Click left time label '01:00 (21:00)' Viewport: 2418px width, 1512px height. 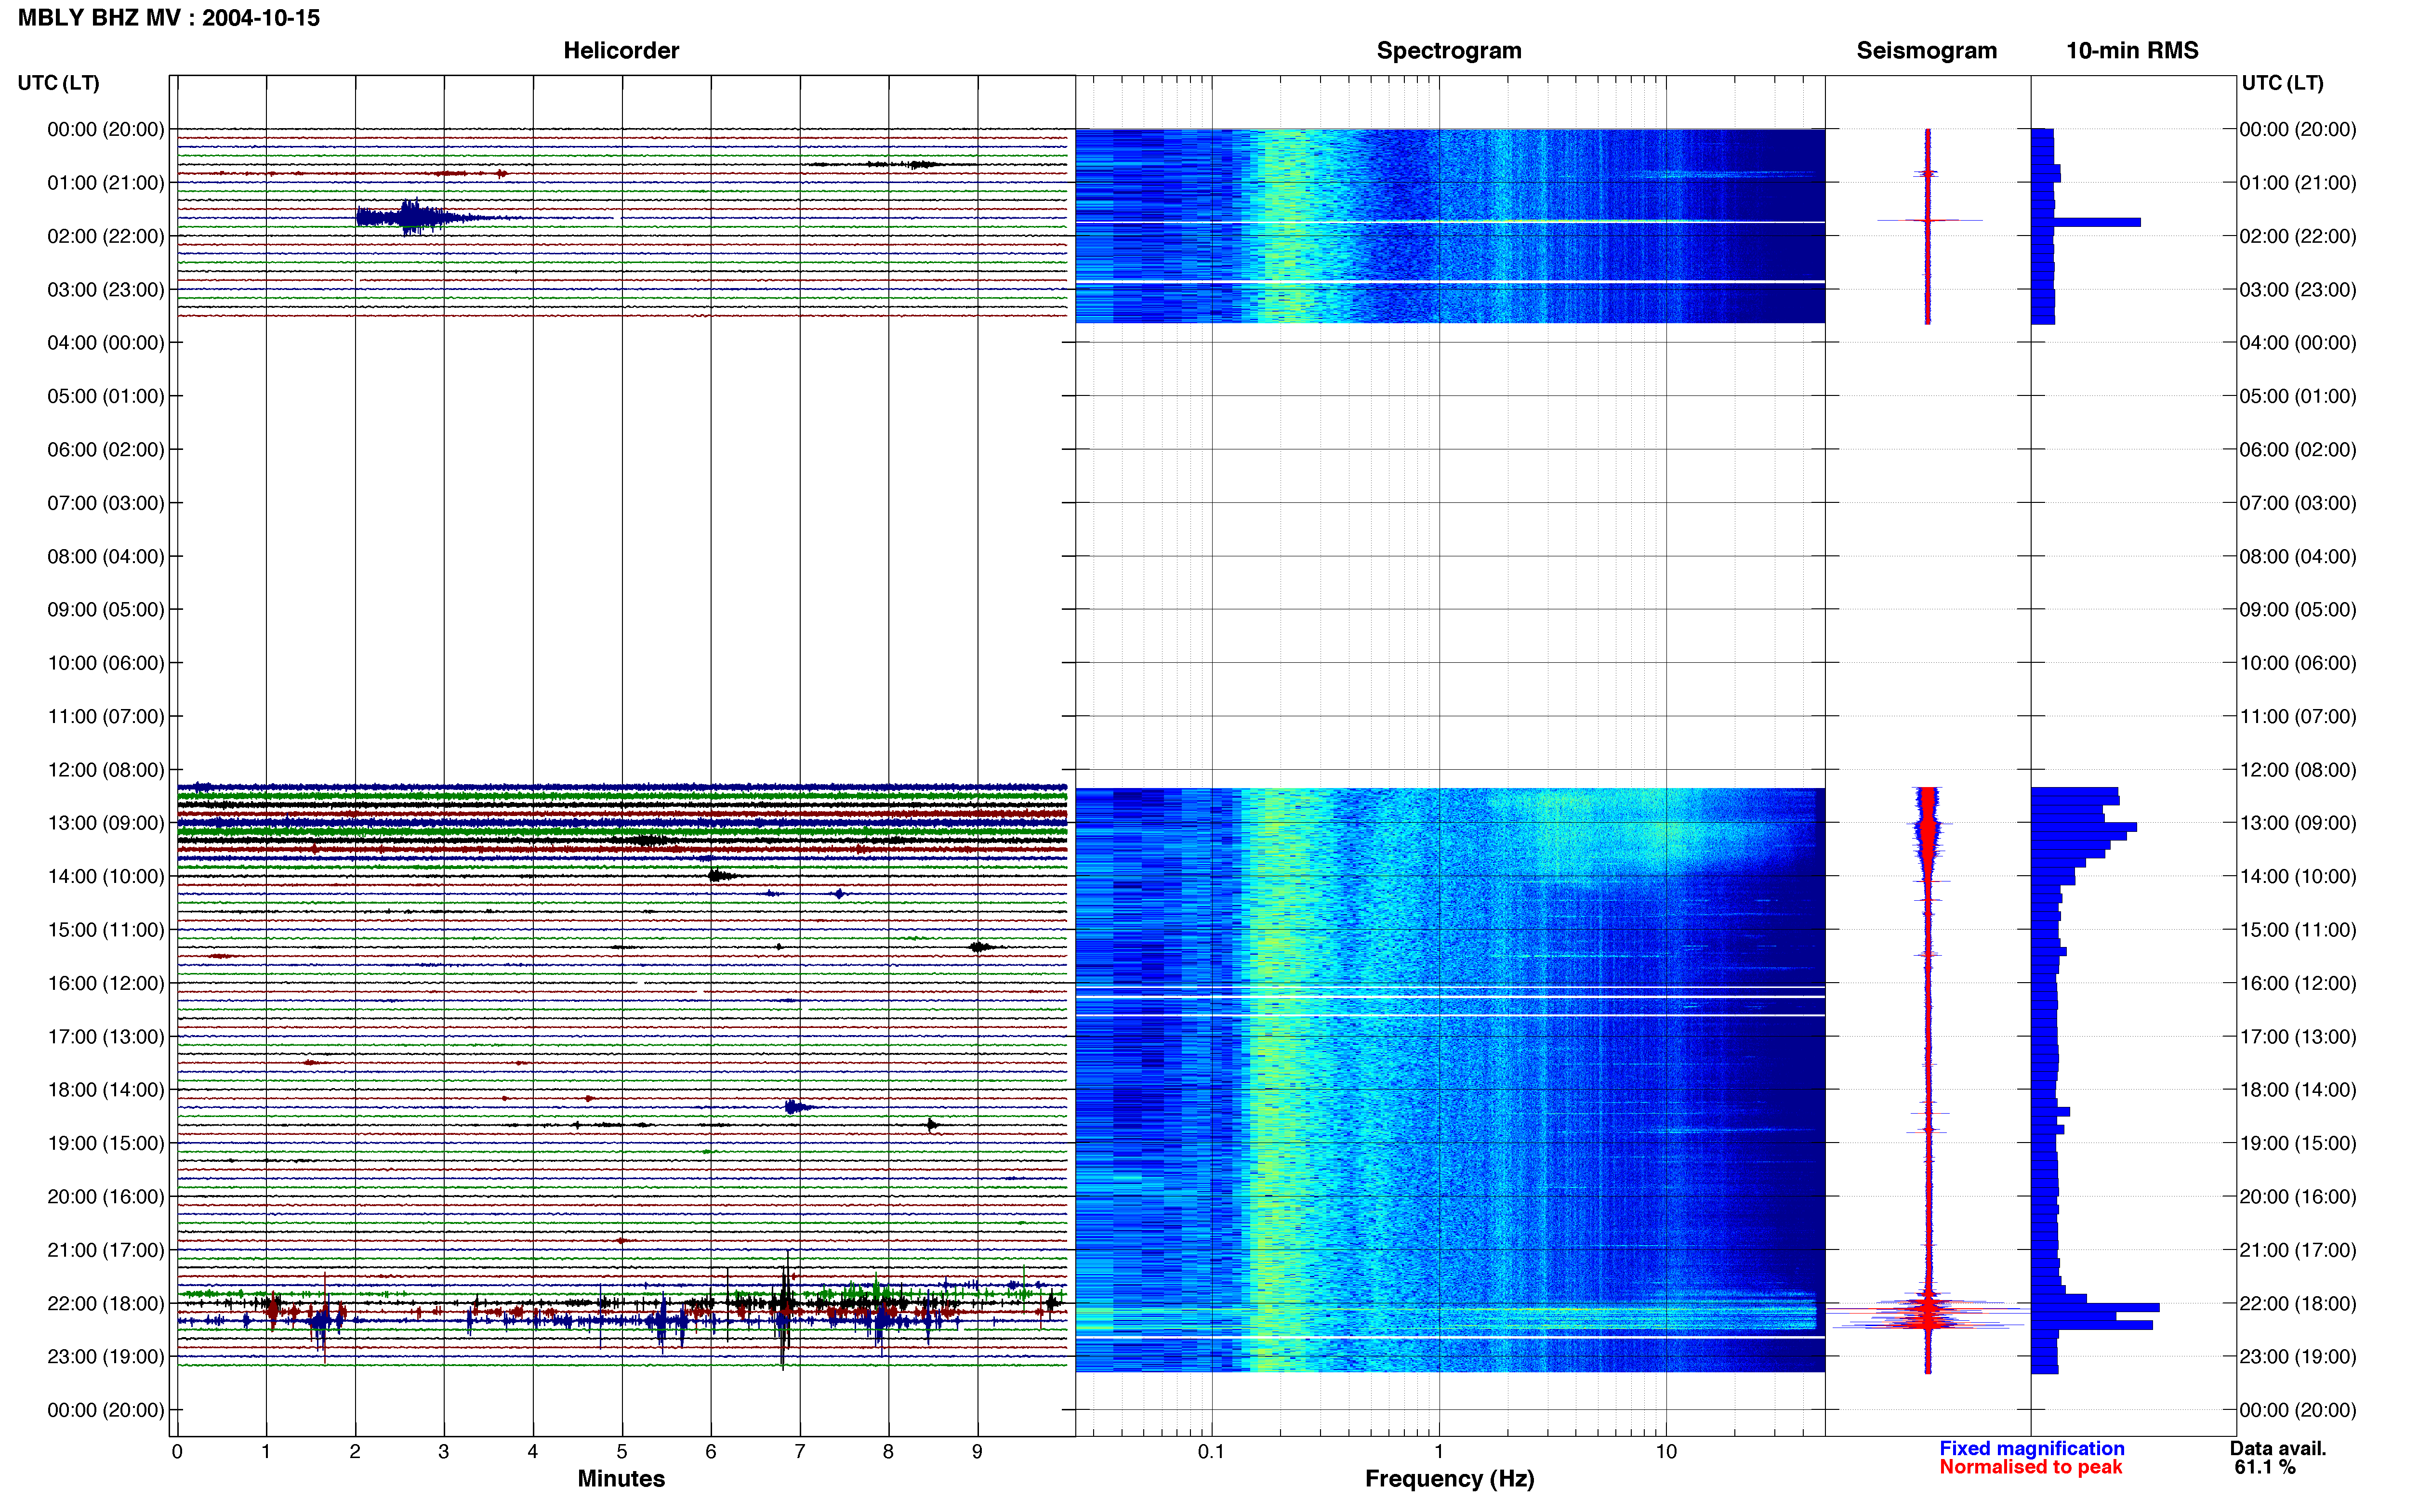106,183
